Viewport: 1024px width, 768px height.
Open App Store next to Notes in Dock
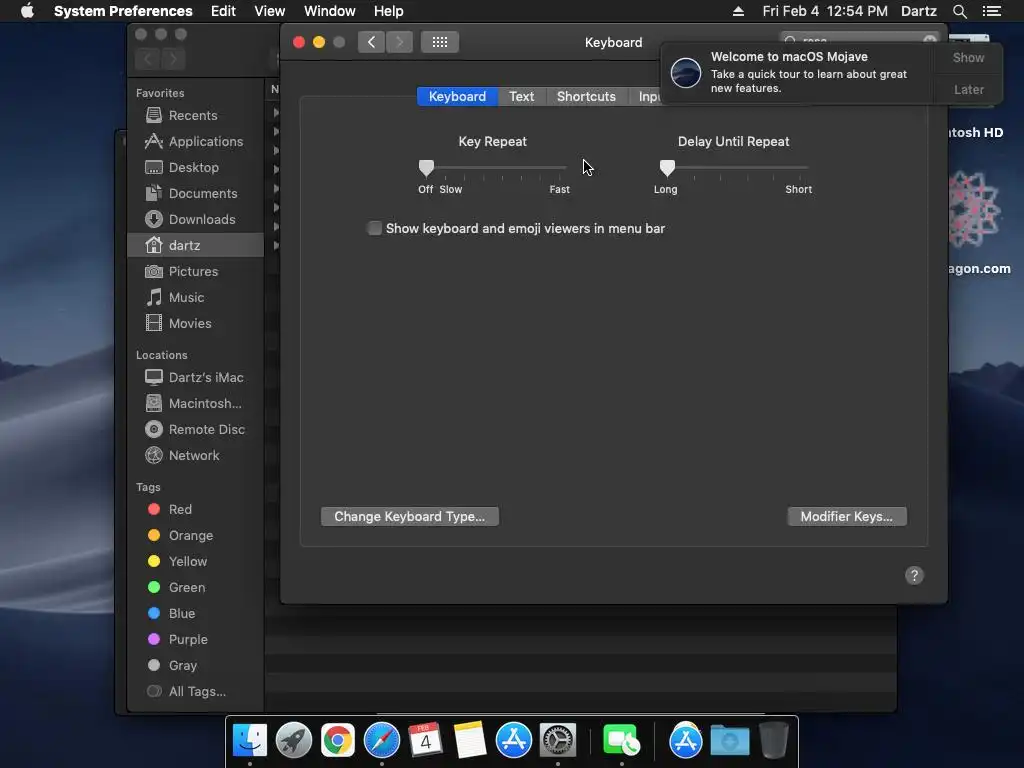coord(513,741)
